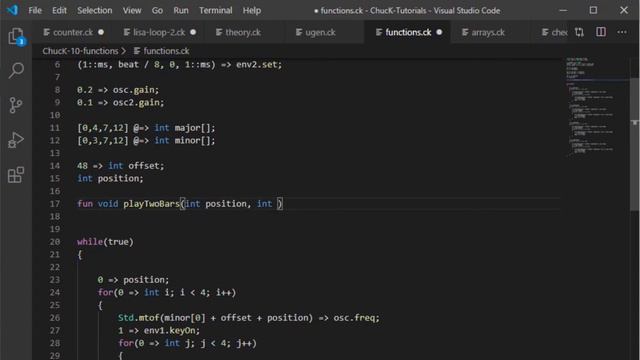This screenshot has width=640, height=360.
Task: Click the 'major[]' array declaration
Action: pyautogui.click(x=194, y=128)
